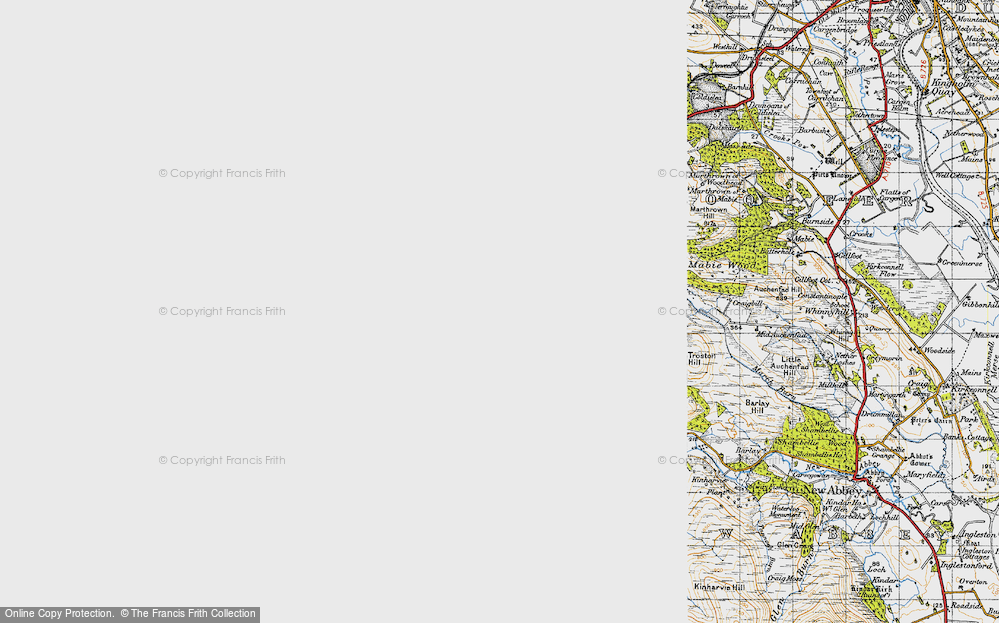Viewport: 999px width, 623px height.
Task: Select the Burnside label
Action: click(x=817, y=221)
